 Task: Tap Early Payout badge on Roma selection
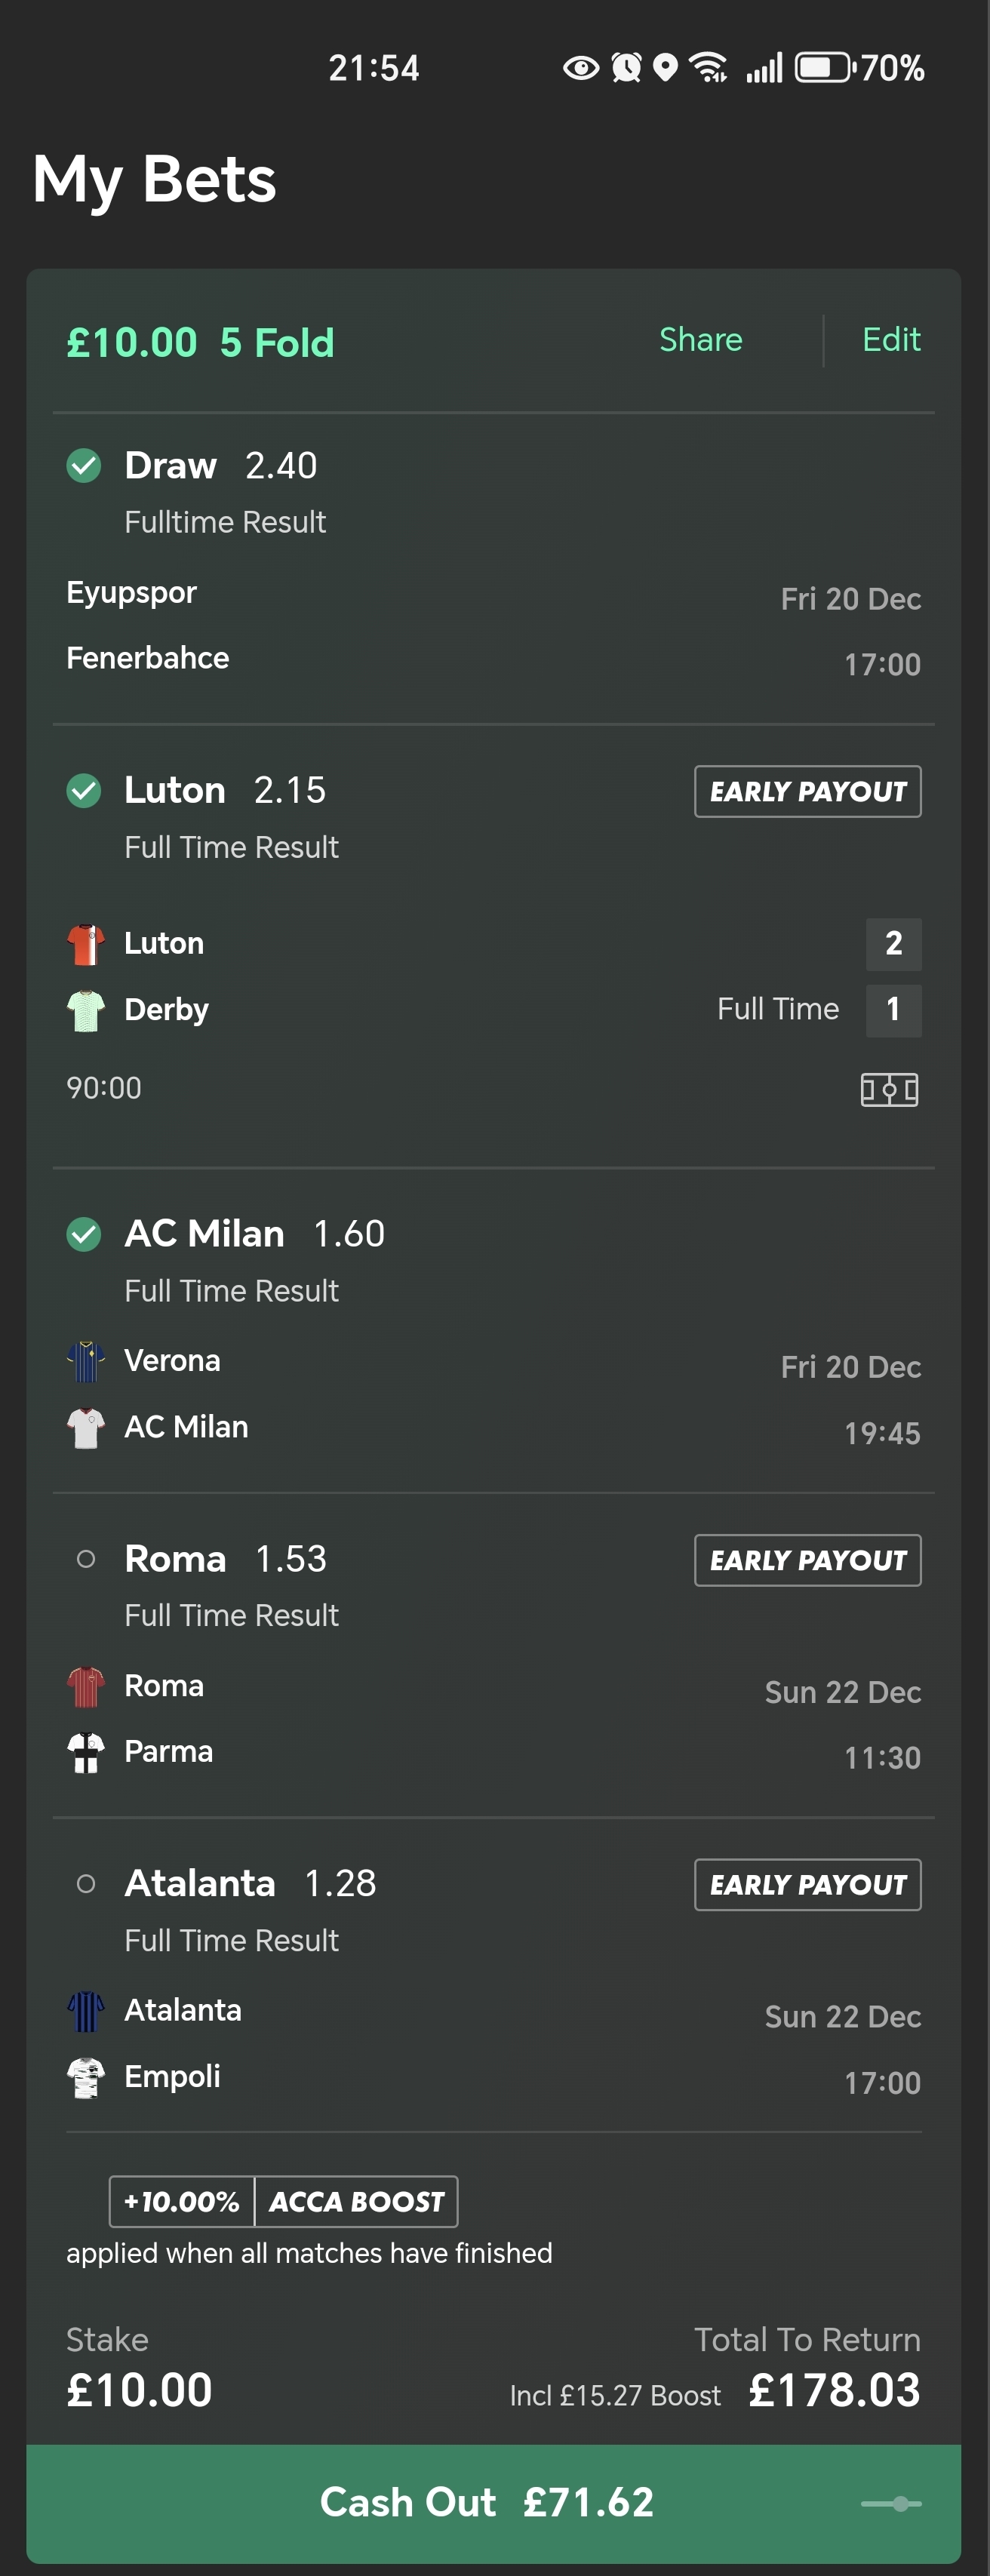pos(807,1560)
